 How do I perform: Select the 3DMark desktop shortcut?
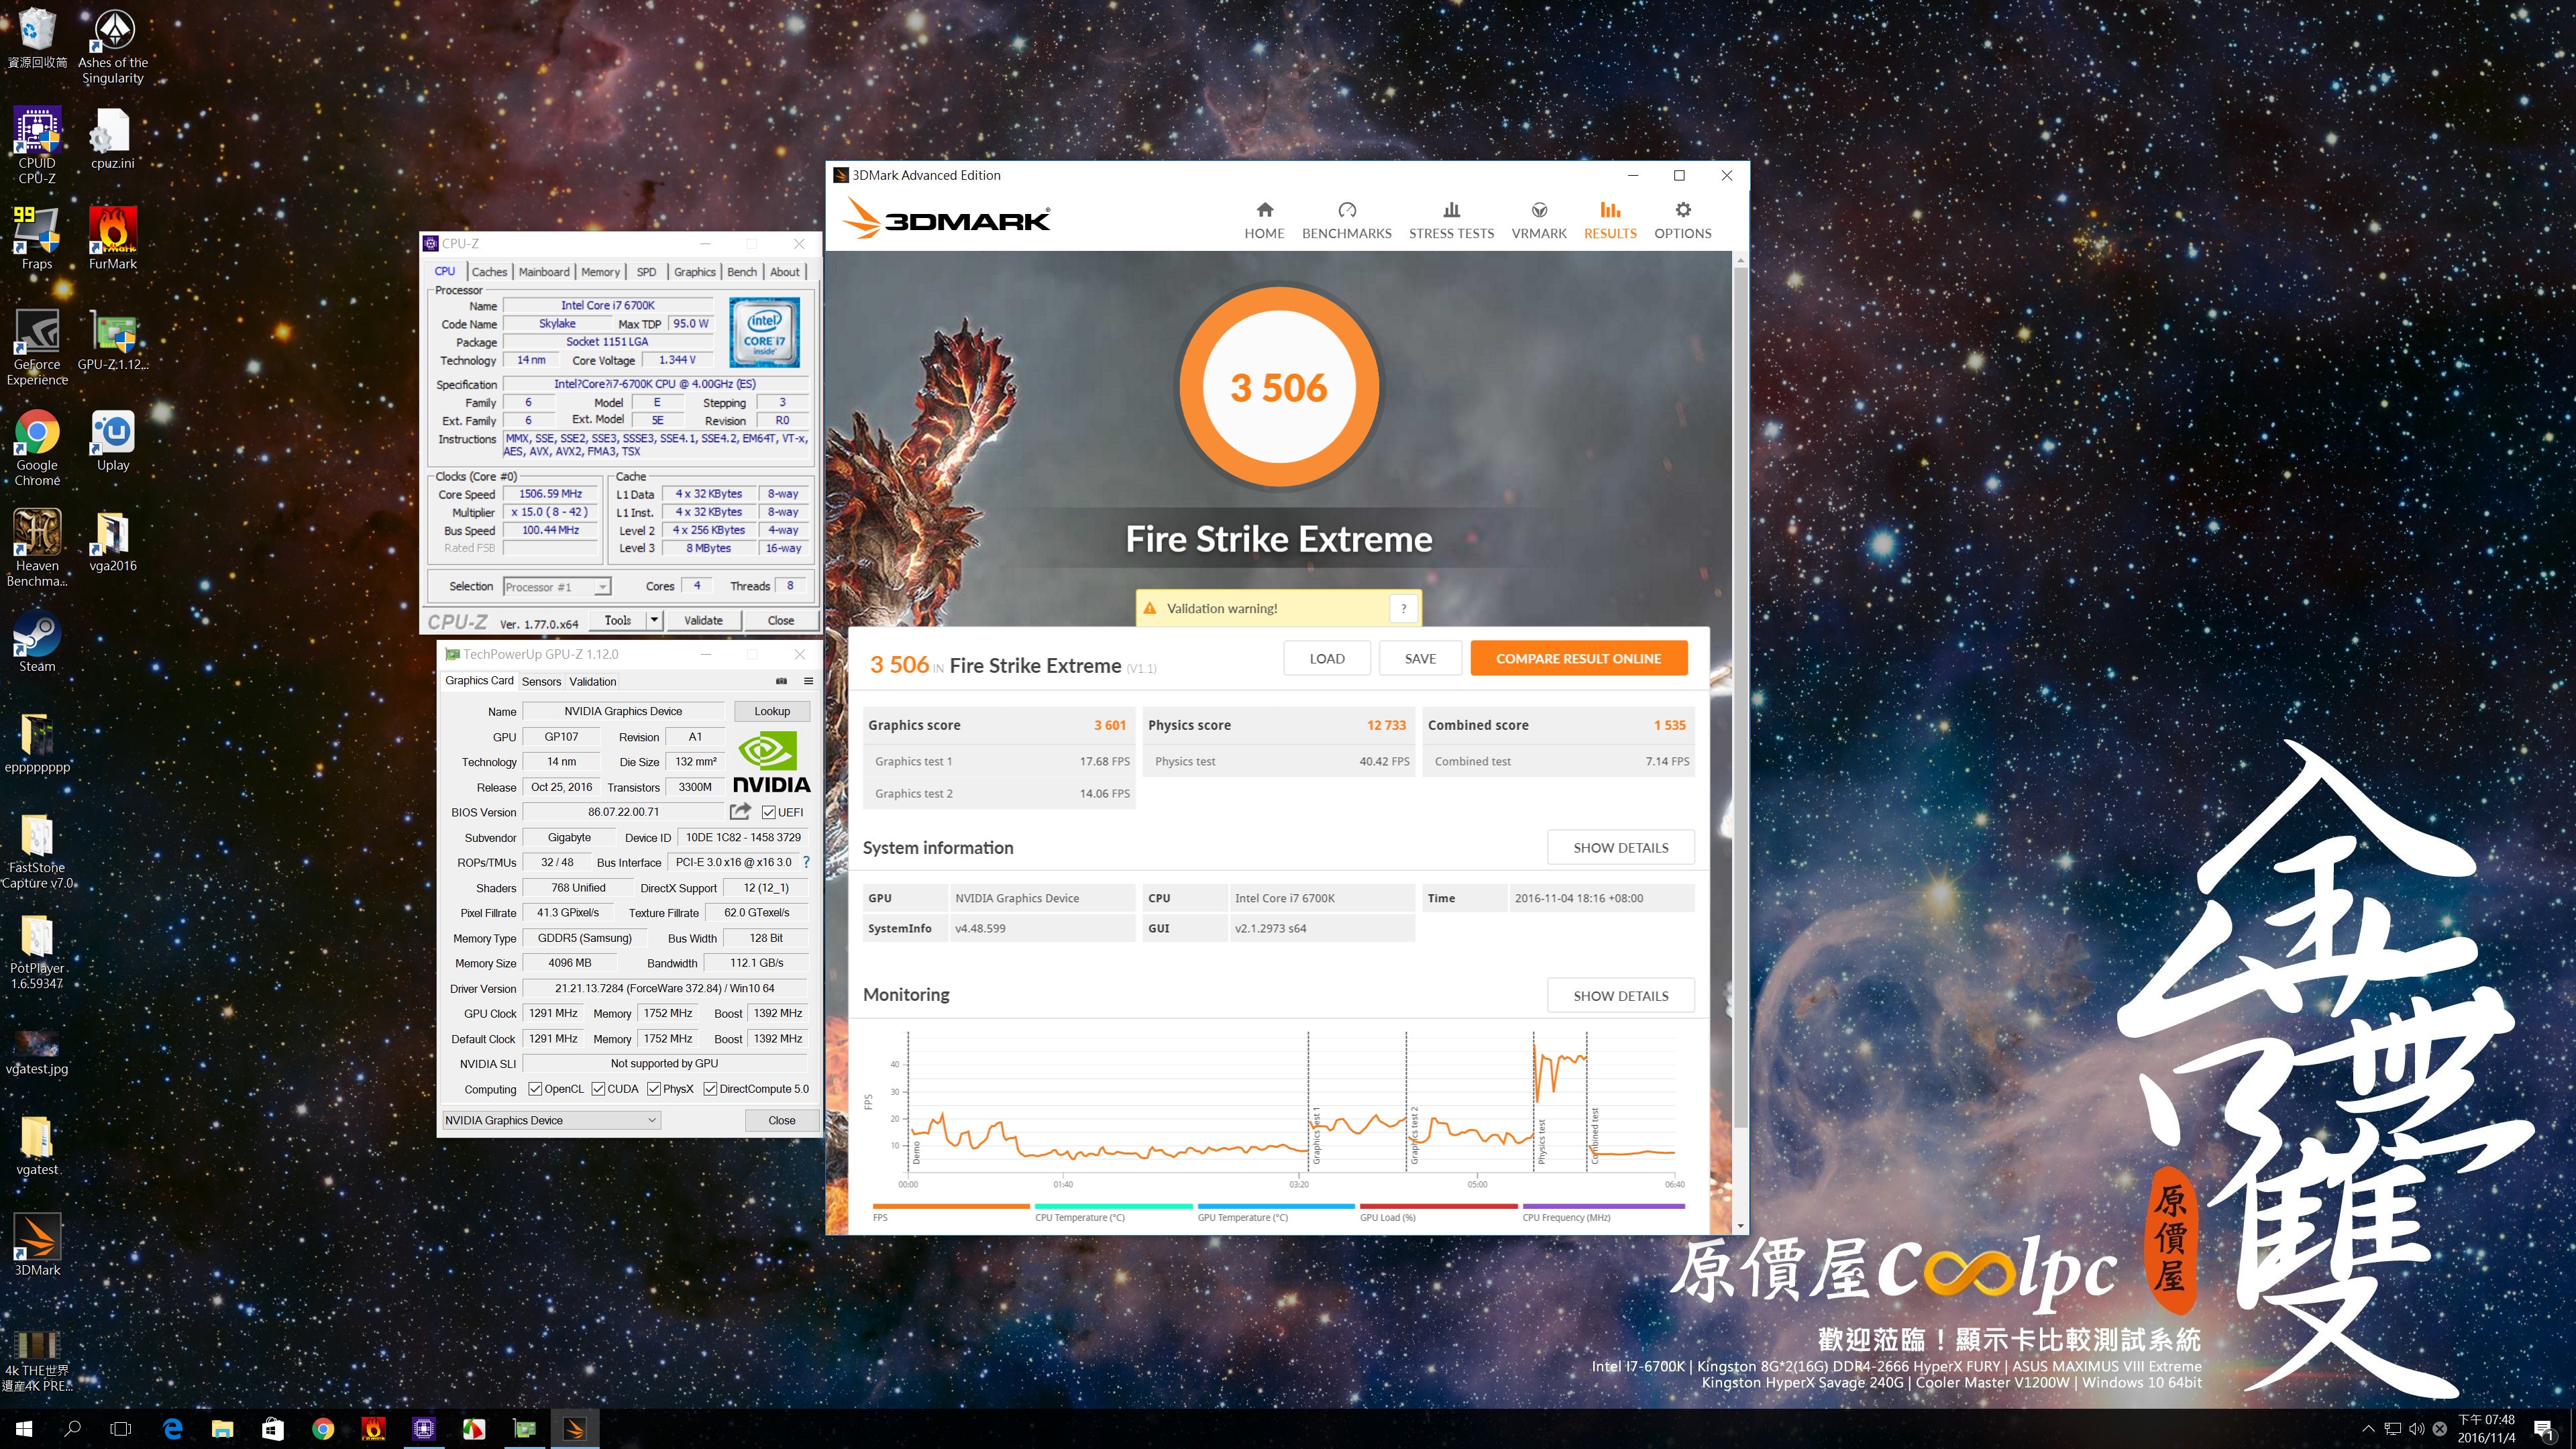pos(37,1245)
